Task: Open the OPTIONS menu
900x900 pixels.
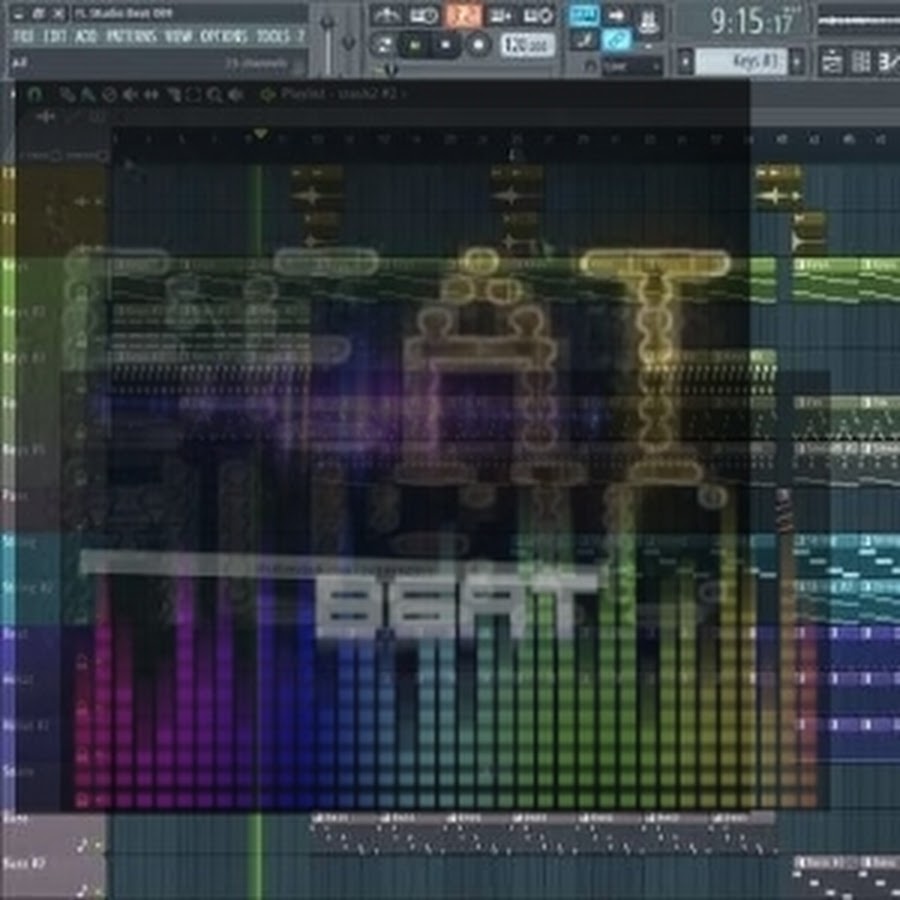Action: [x=221, y=37]
